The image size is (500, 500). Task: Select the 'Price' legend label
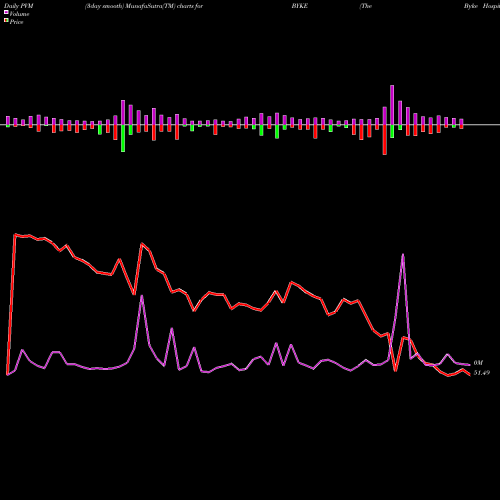pos(16,22)
